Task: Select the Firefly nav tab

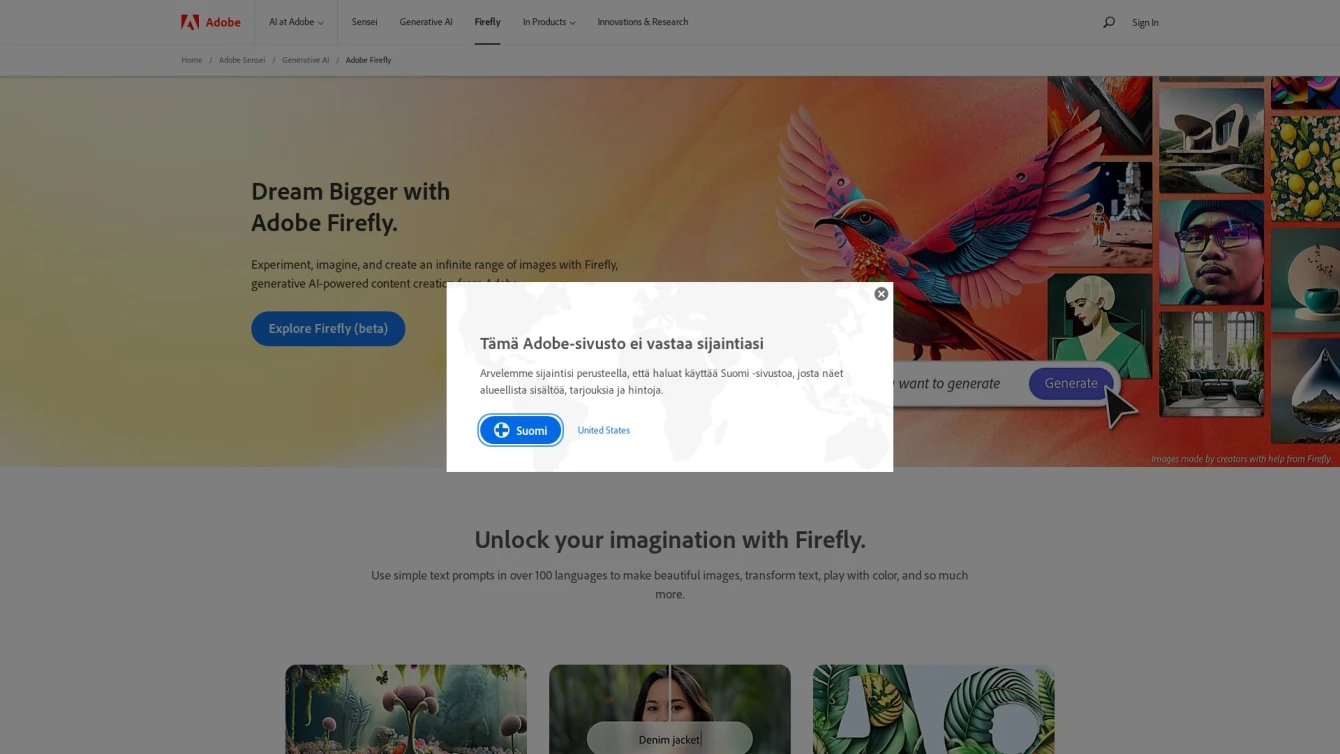Action: 487,22
